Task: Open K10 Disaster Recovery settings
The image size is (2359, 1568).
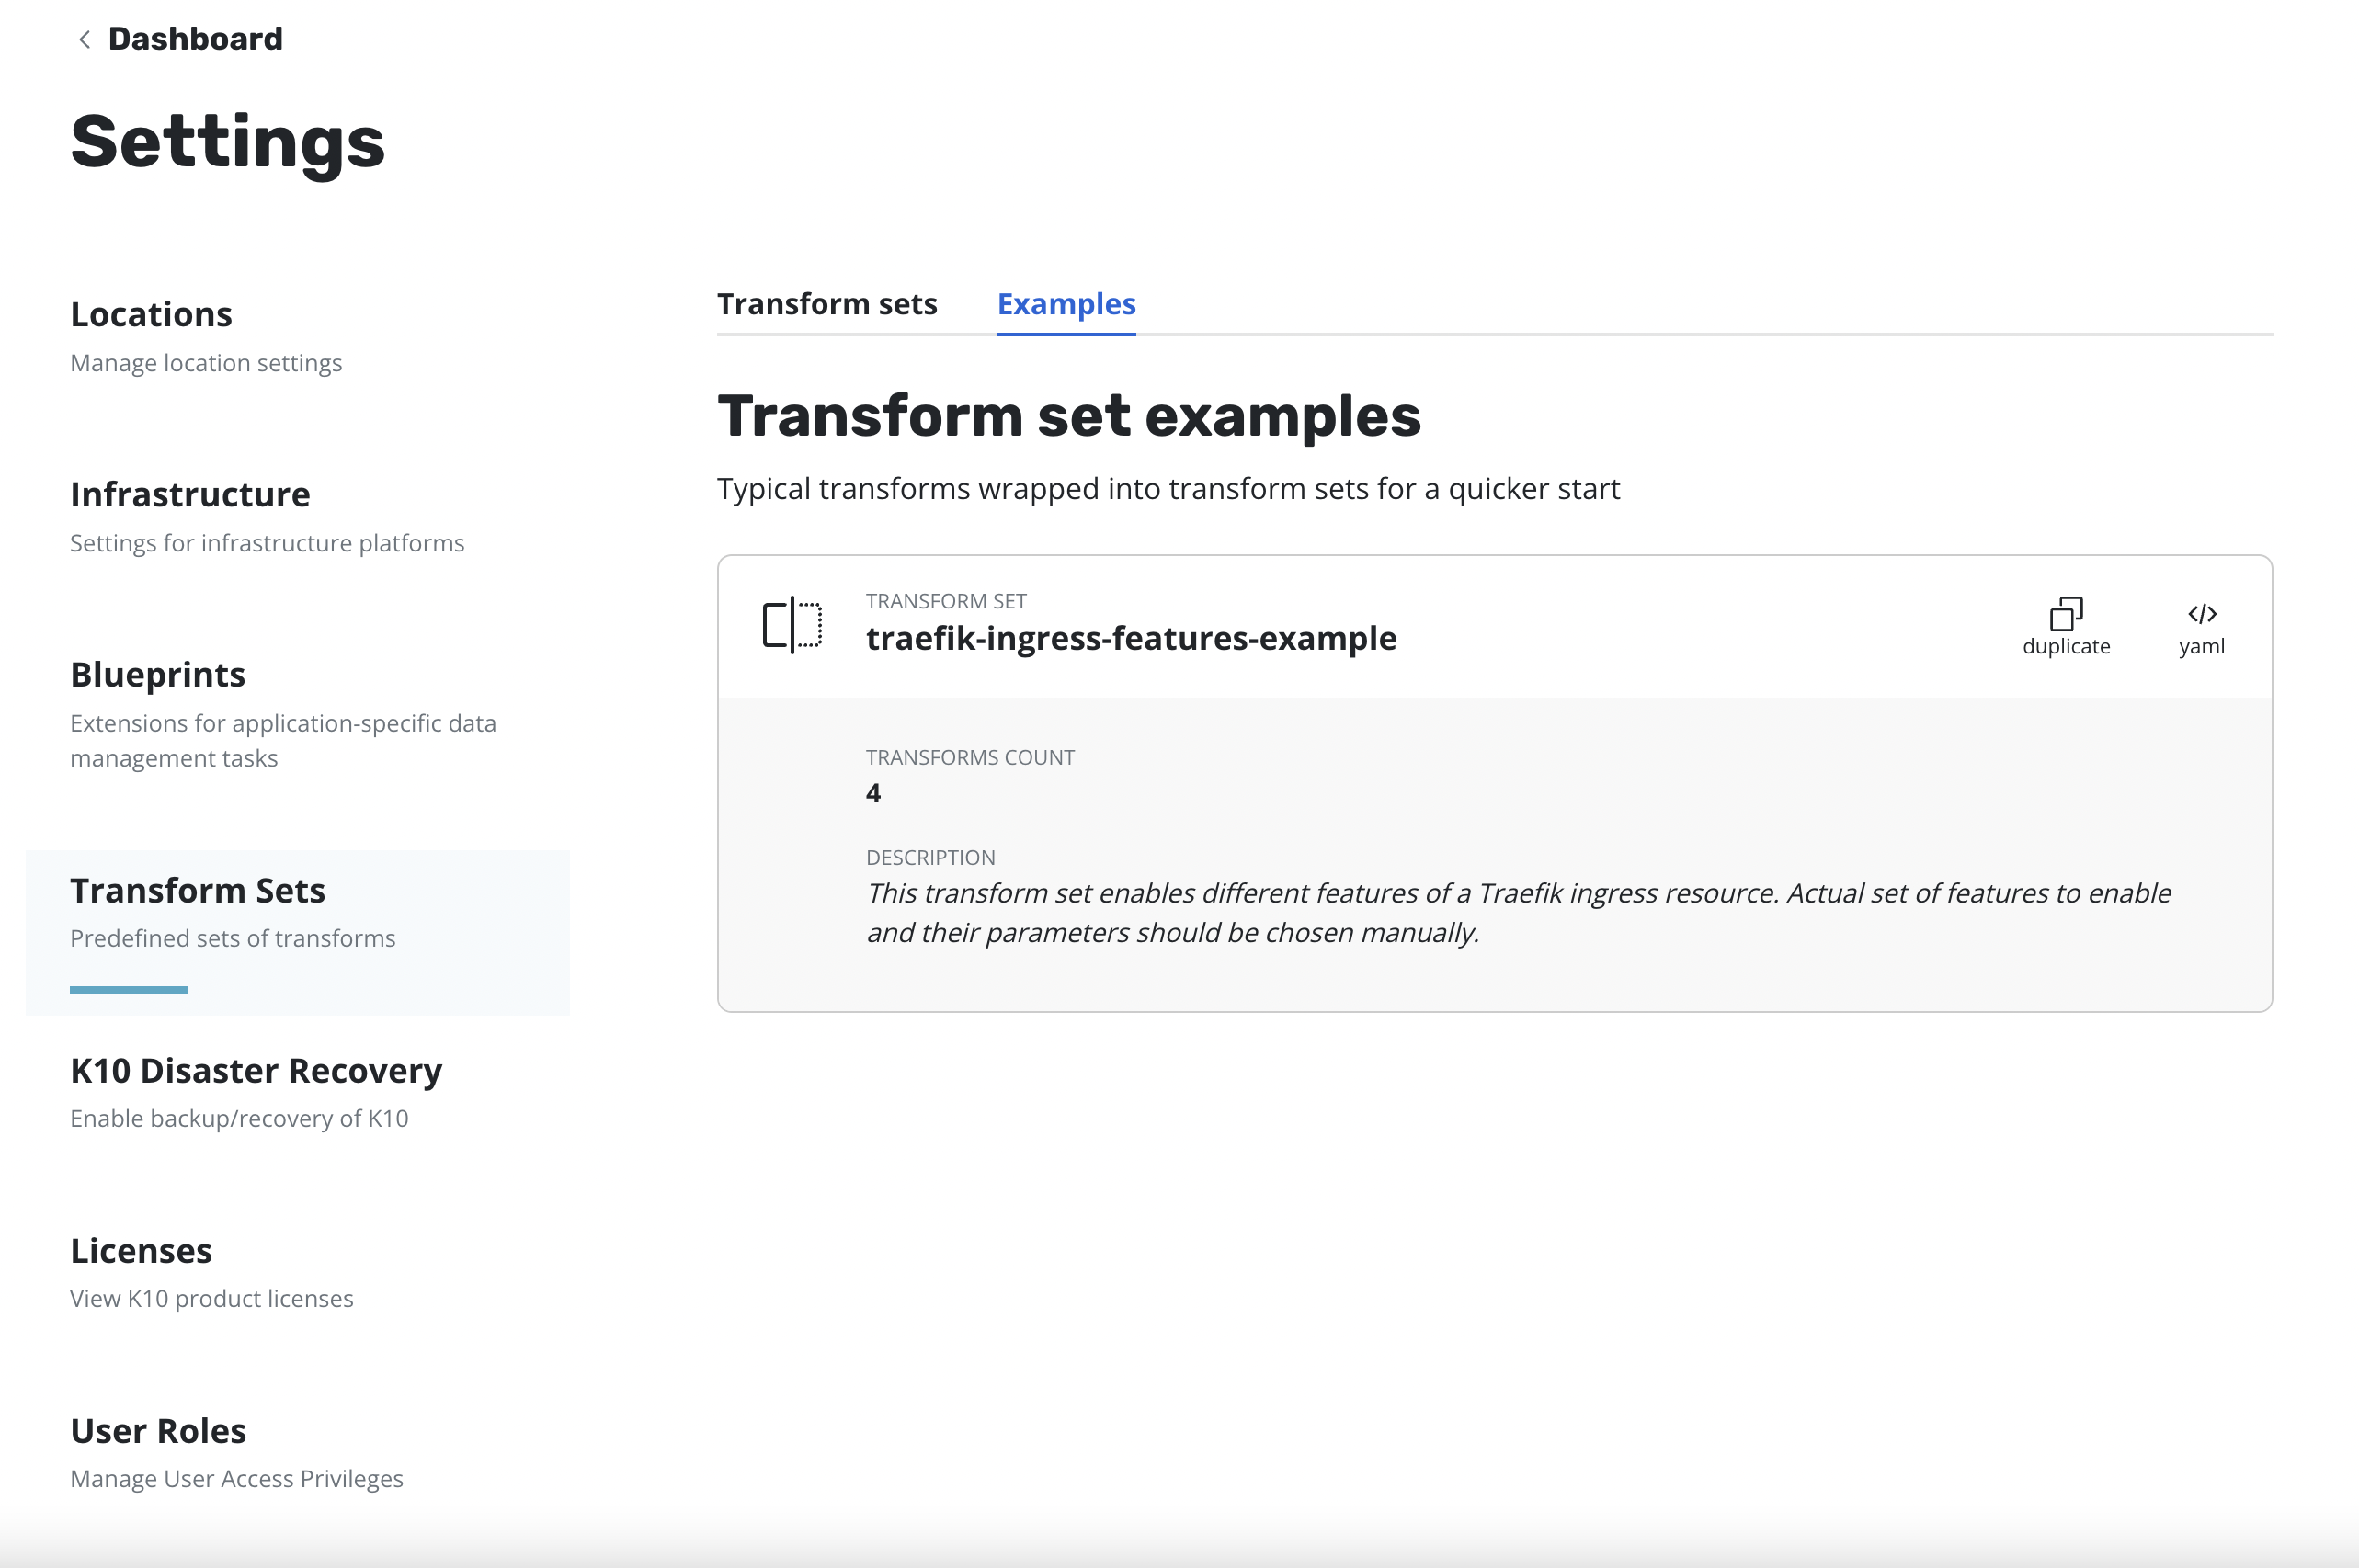Action: click(256, 1071)
